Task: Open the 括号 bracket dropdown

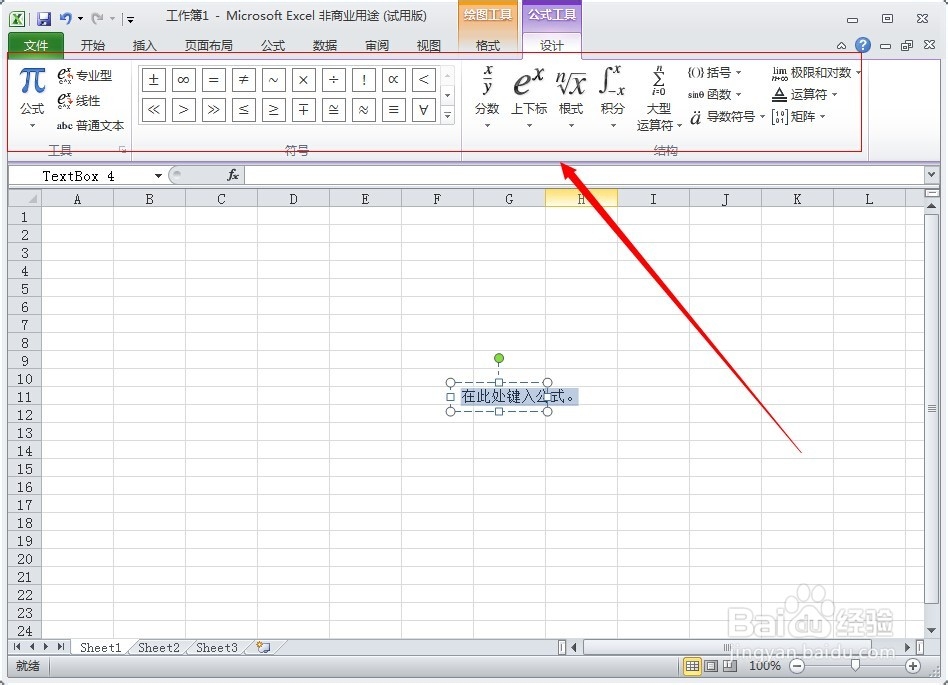Action: (x=715, y=73)
